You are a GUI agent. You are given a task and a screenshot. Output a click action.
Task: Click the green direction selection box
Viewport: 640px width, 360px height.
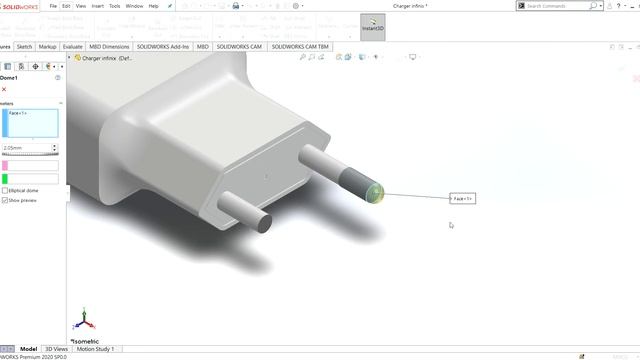30,178
